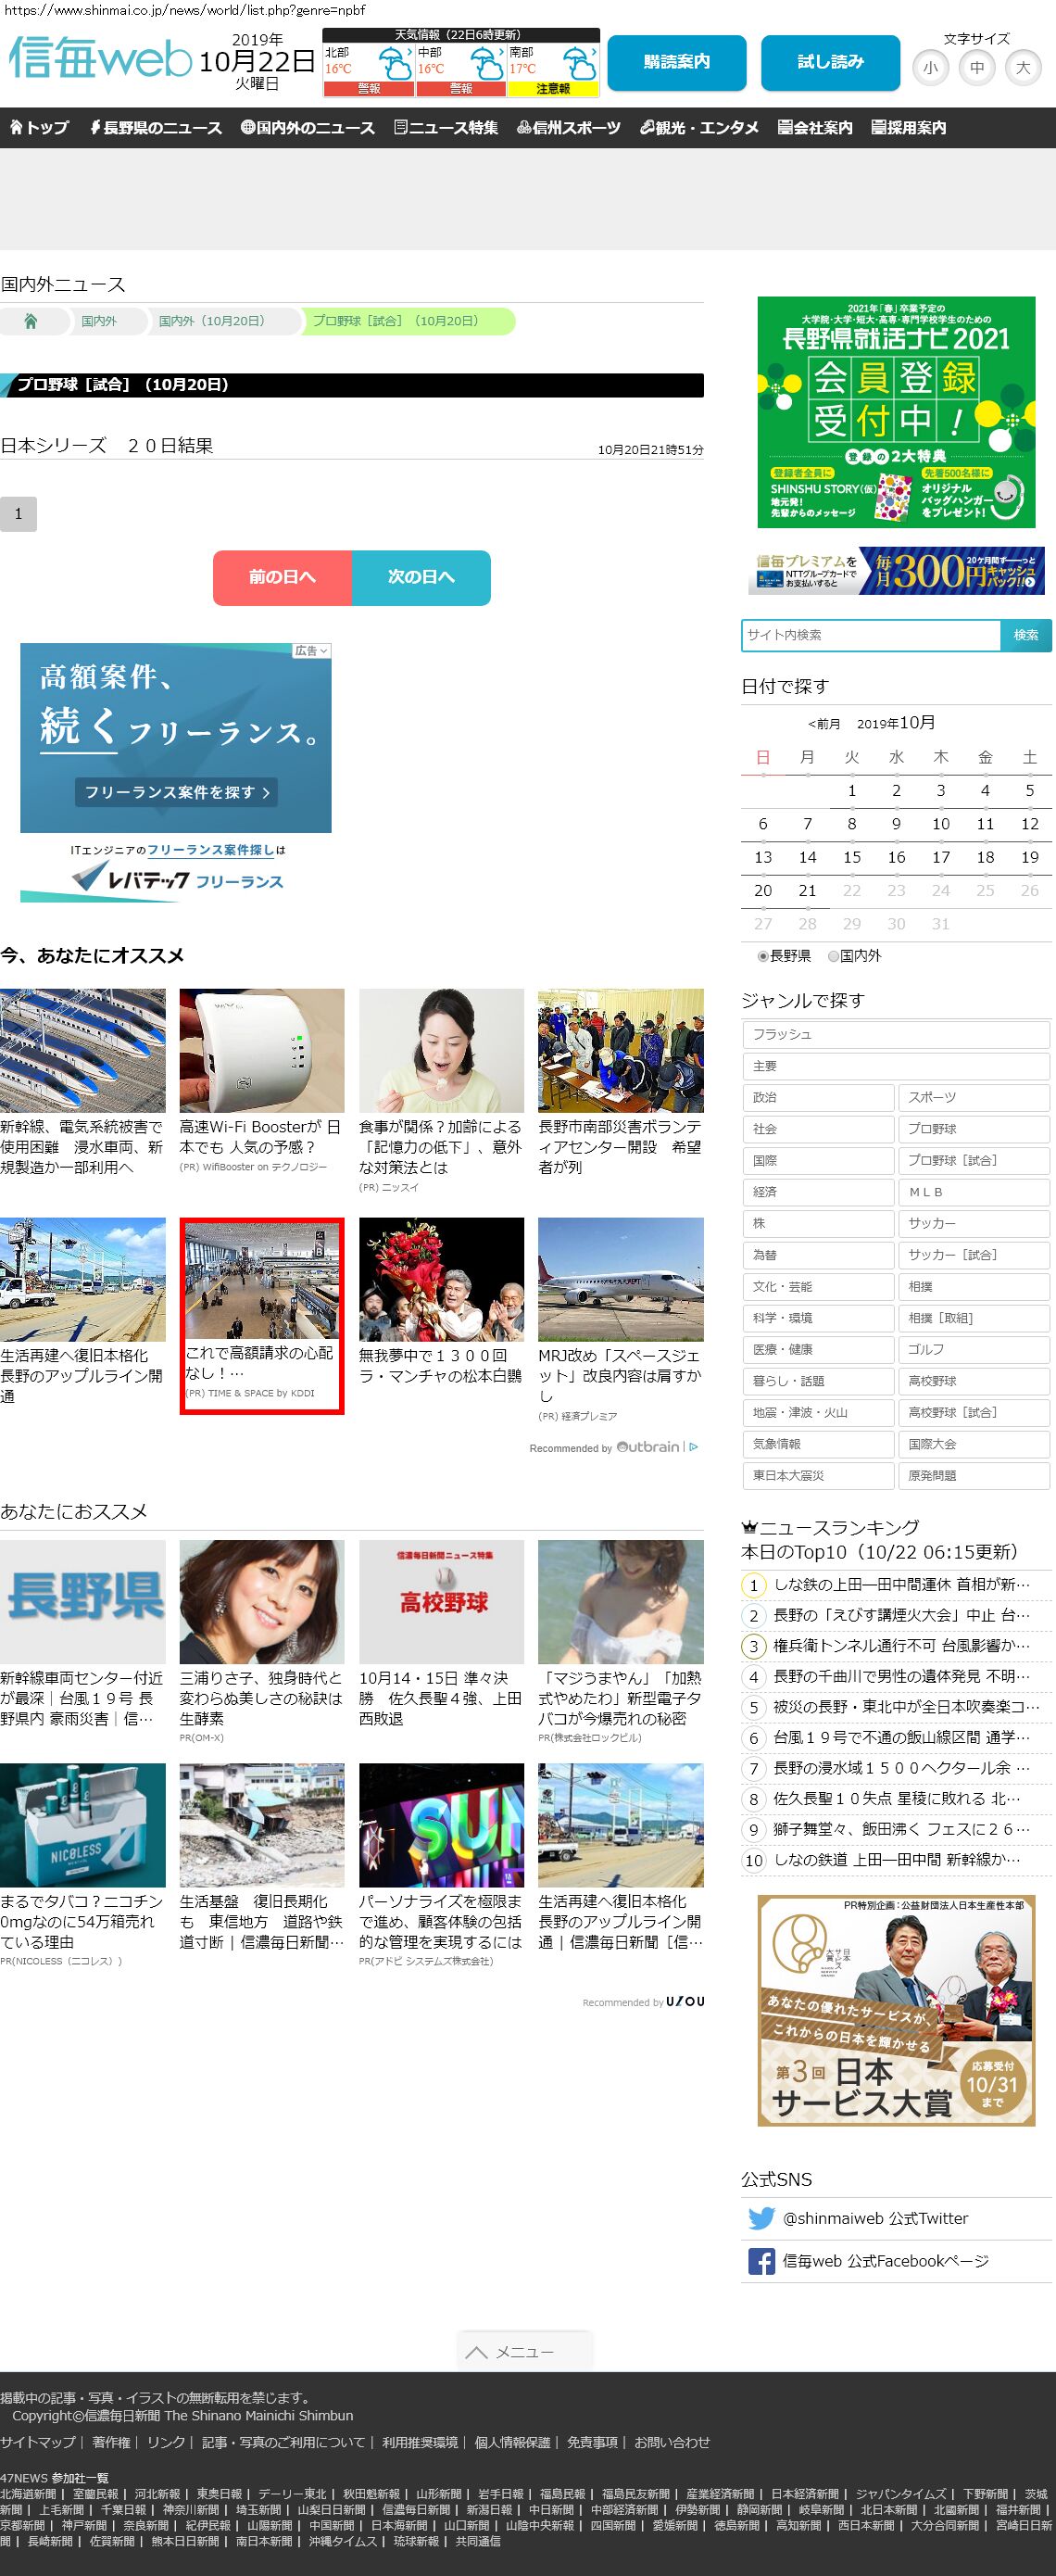Open the home breadcrumb icon

coord(30,321)
